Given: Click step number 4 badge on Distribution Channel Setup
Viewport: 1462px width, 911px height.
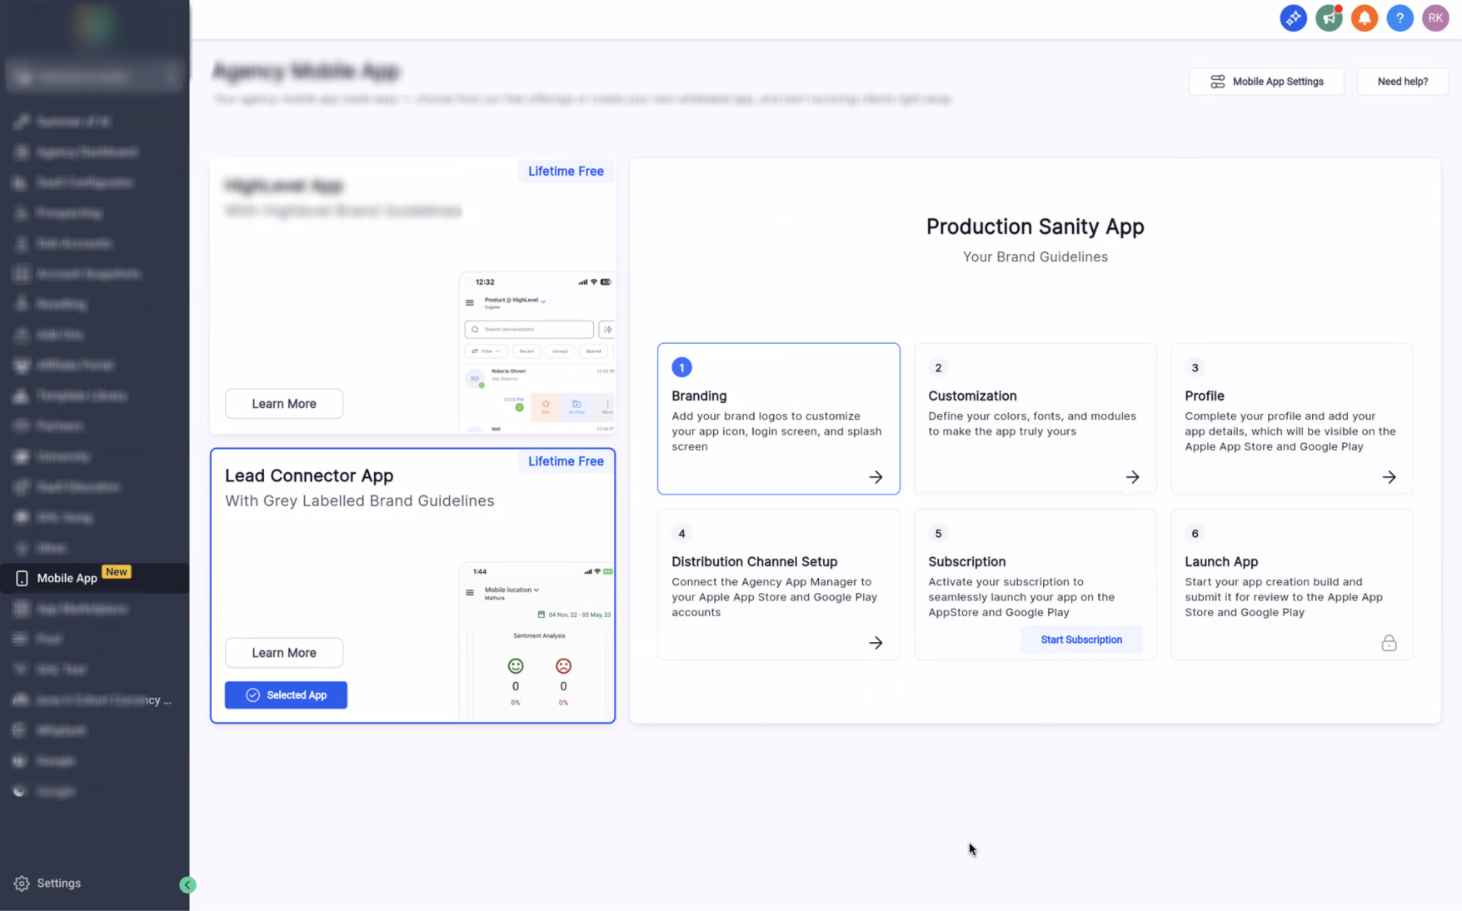Looking at the screenshot, I should pos(682,533).
